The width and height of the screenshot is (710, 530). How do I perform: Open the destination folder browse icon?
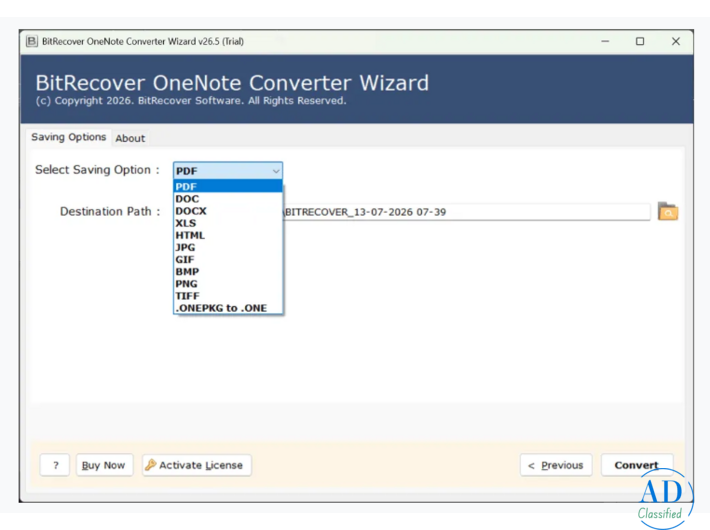coord(668,212)
